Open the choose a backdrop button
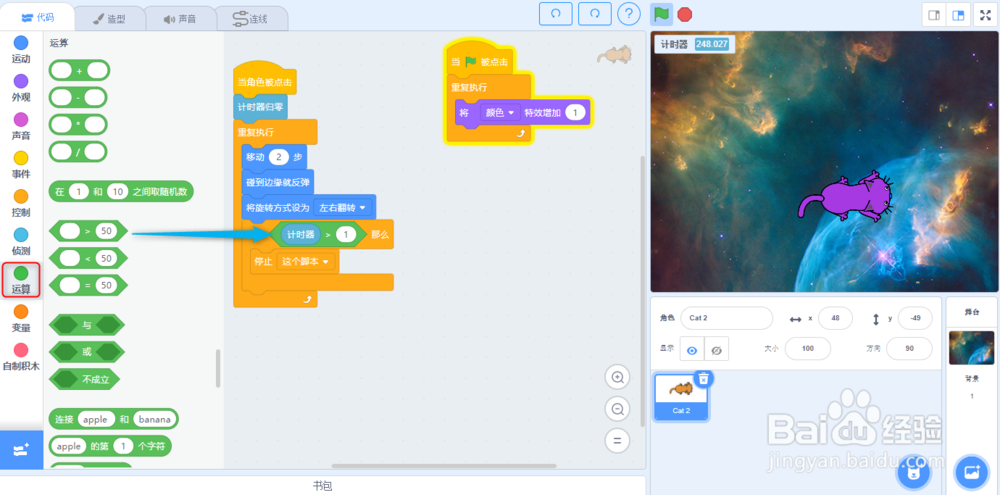The width and height of the screenshot is (1000, 495). (x=971, y=473)
